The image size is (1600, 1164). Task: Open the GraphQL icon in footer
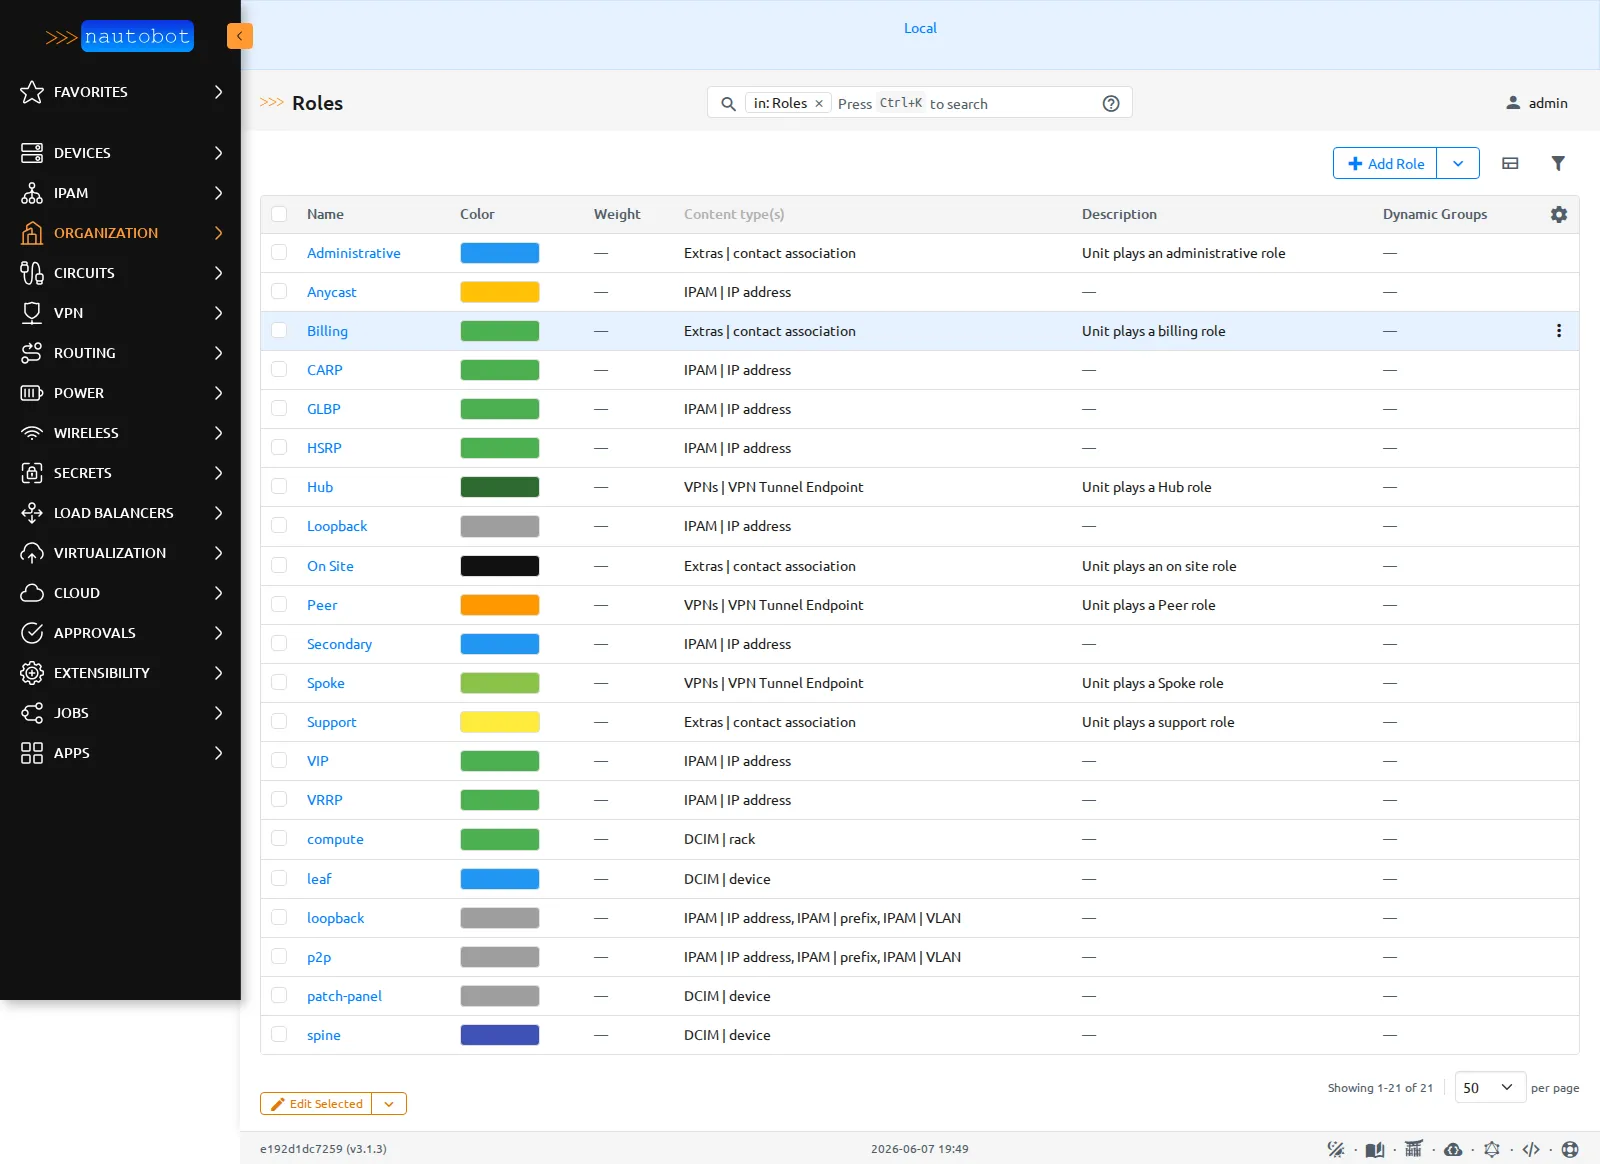click(x=1492, y=1149)
